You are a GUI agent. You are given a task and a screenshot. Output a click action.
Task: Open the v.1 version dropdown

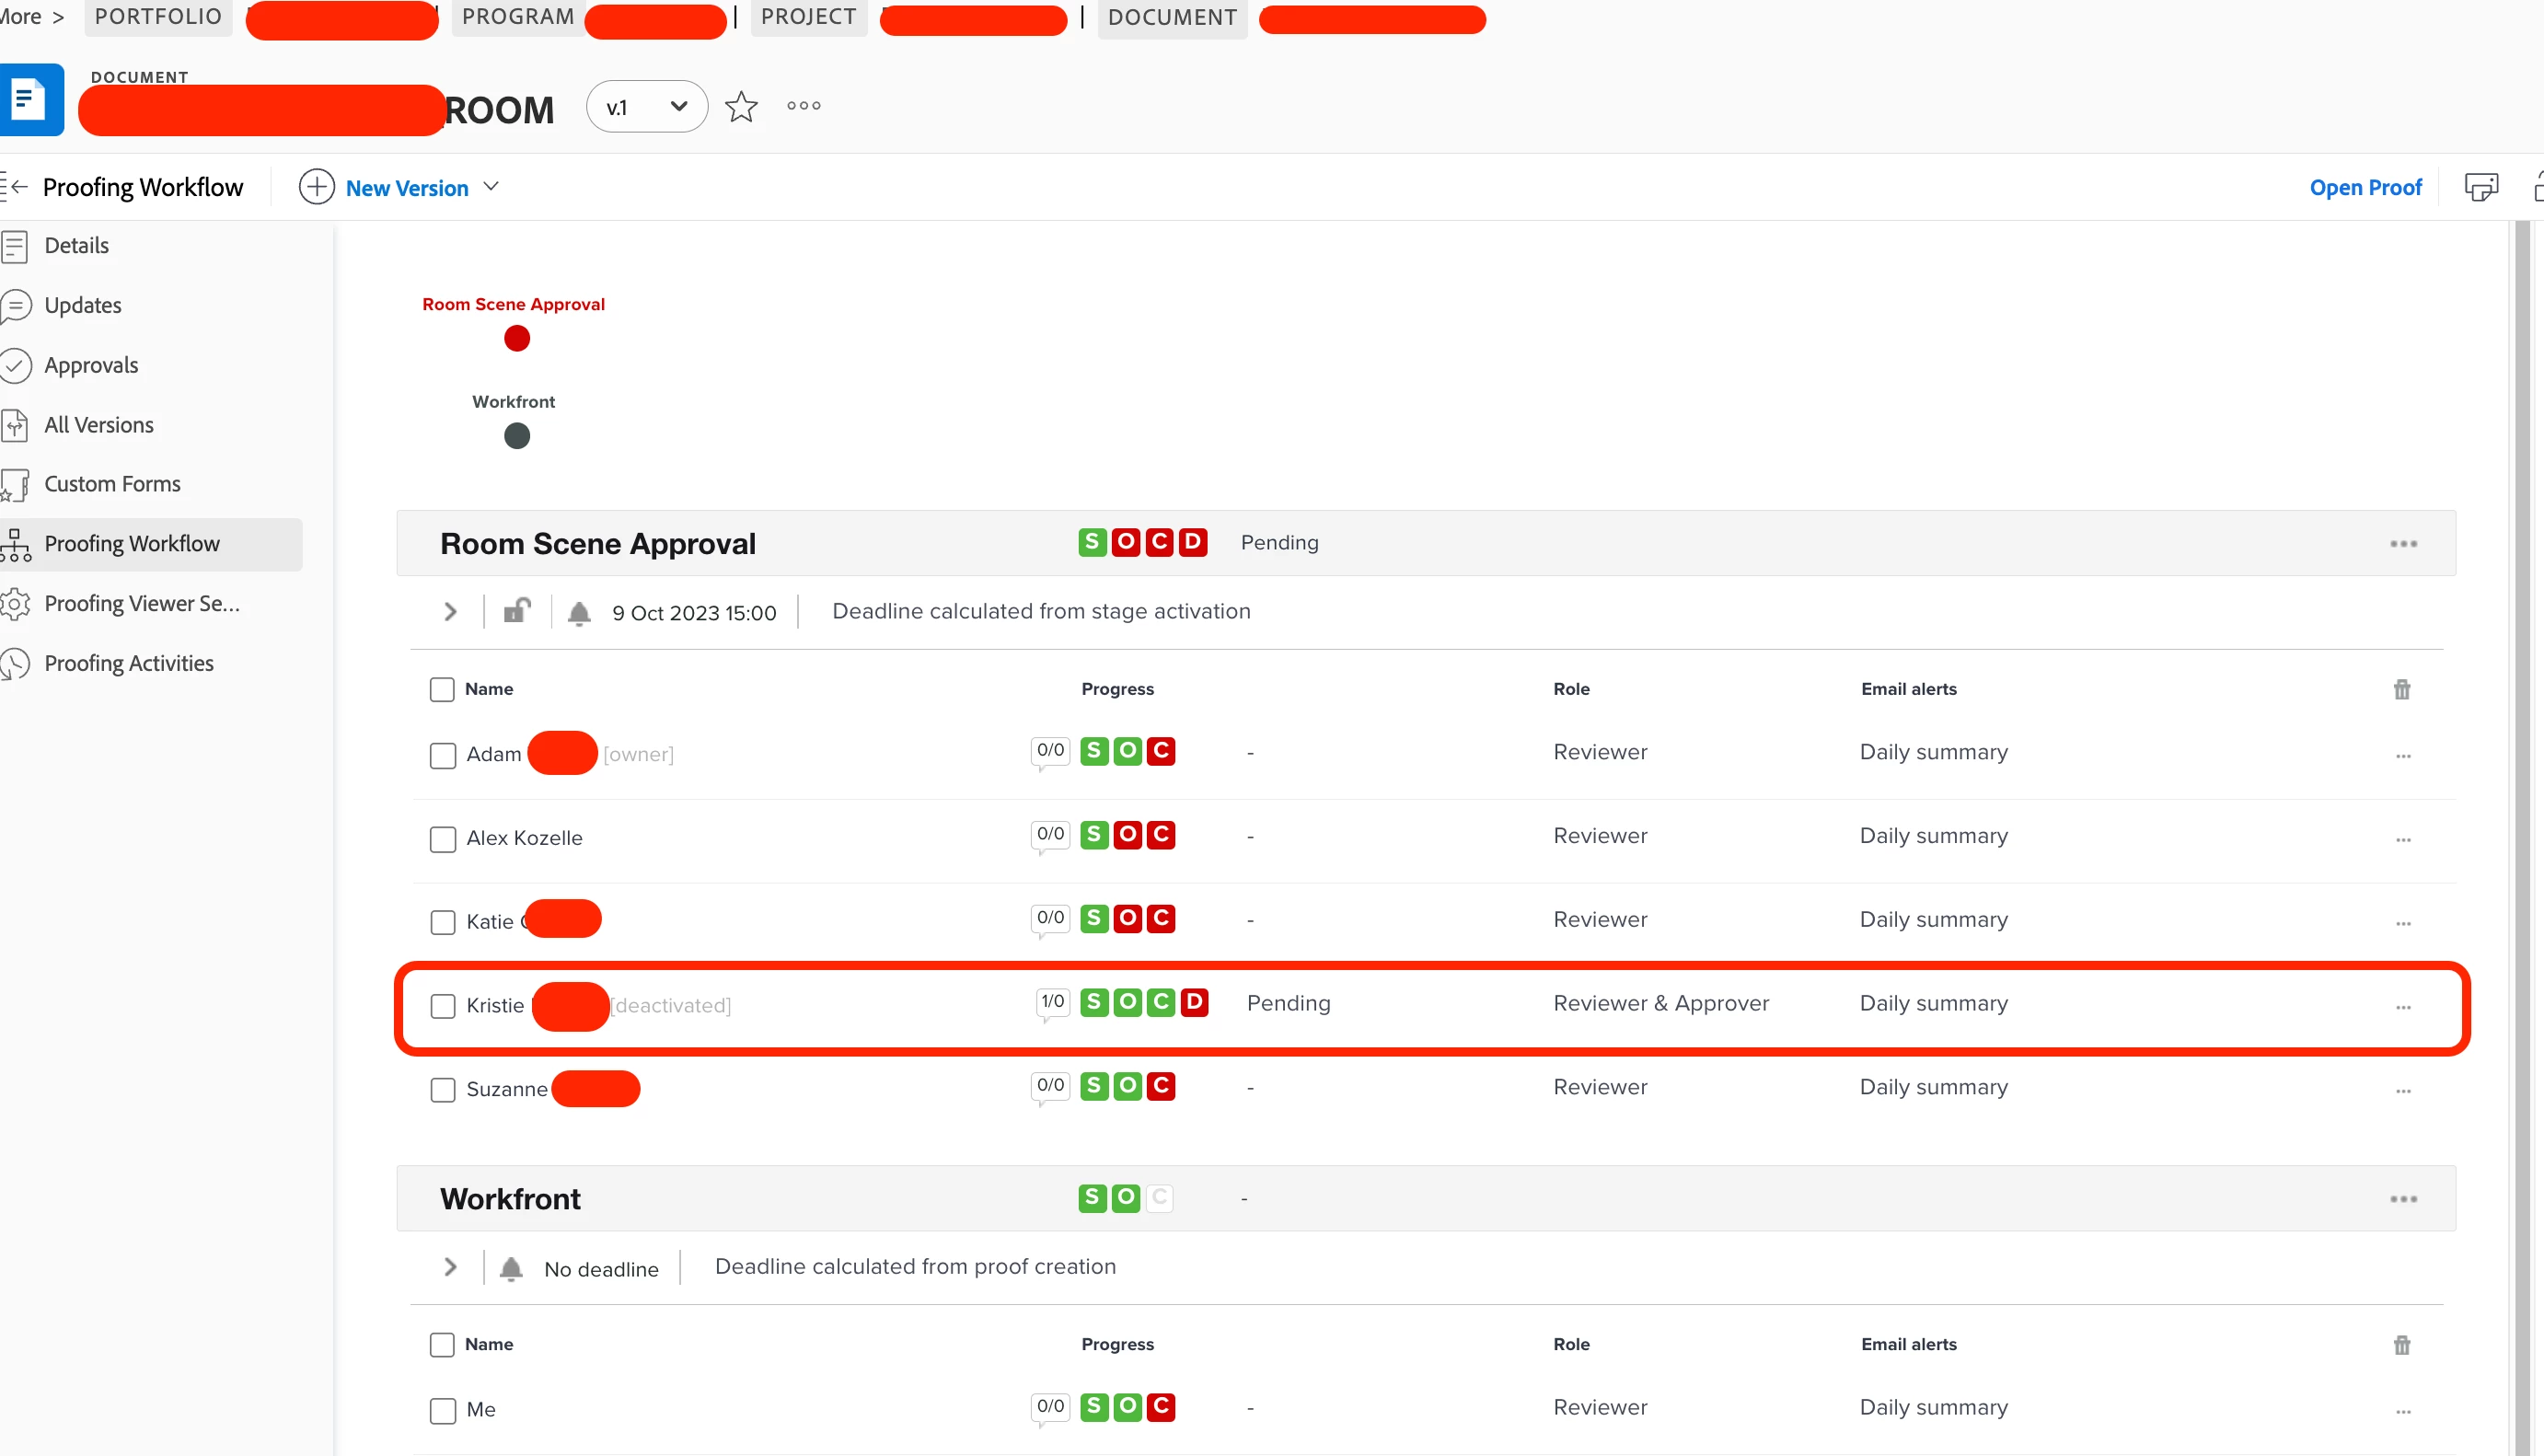click(x=647, y=107)
